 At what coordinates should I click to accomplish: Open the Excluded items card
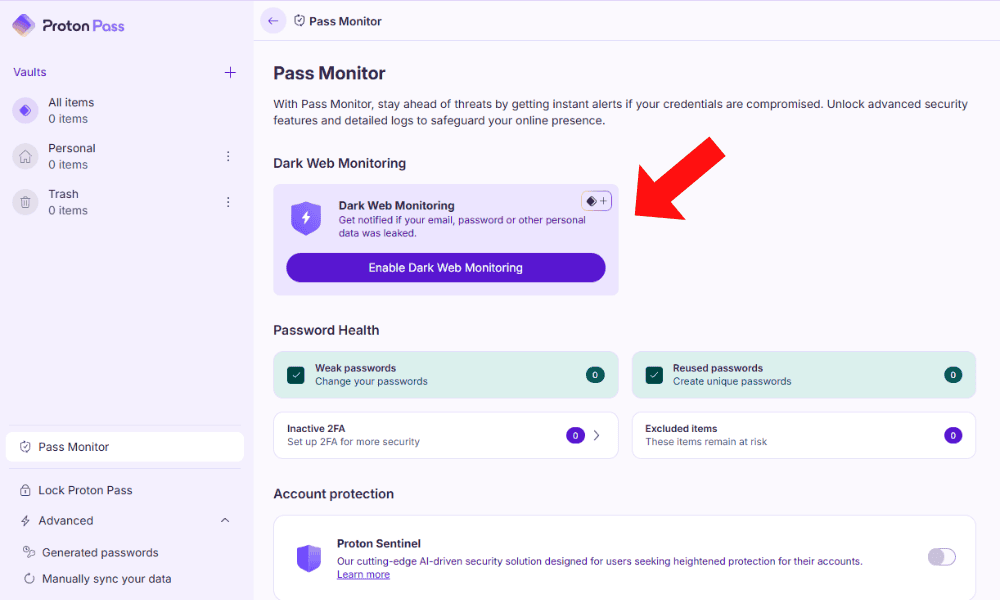click(x=803, y=435)
